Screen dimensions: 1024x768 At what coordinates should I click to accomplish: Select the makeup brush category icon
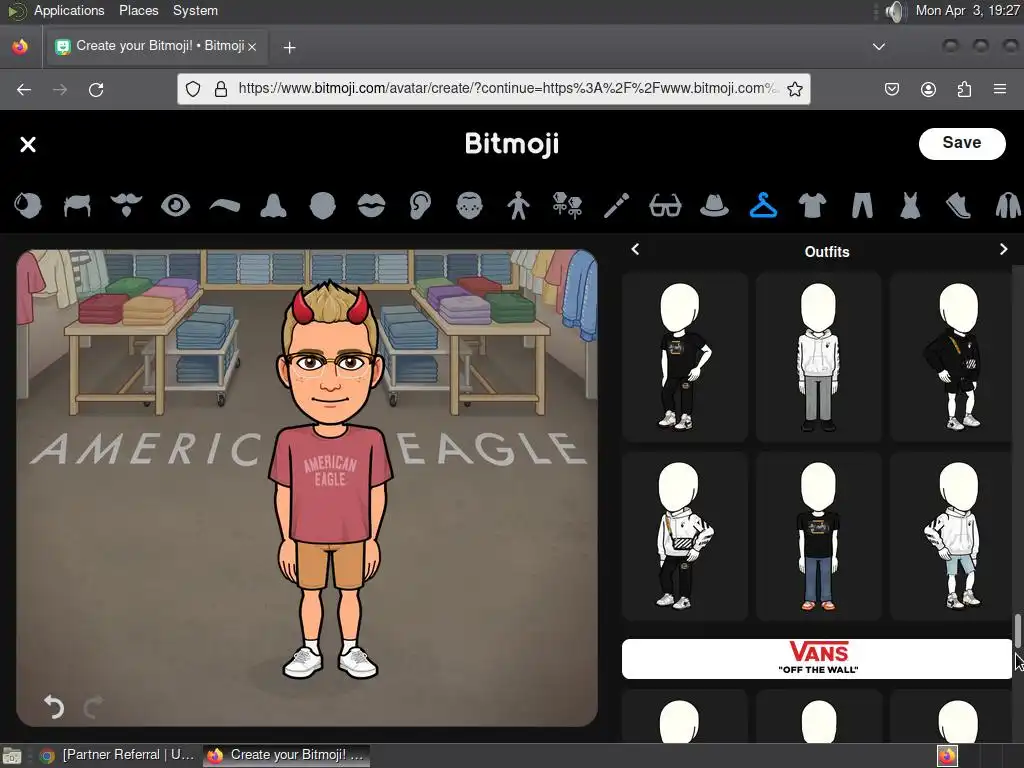(x=616, y=206)
